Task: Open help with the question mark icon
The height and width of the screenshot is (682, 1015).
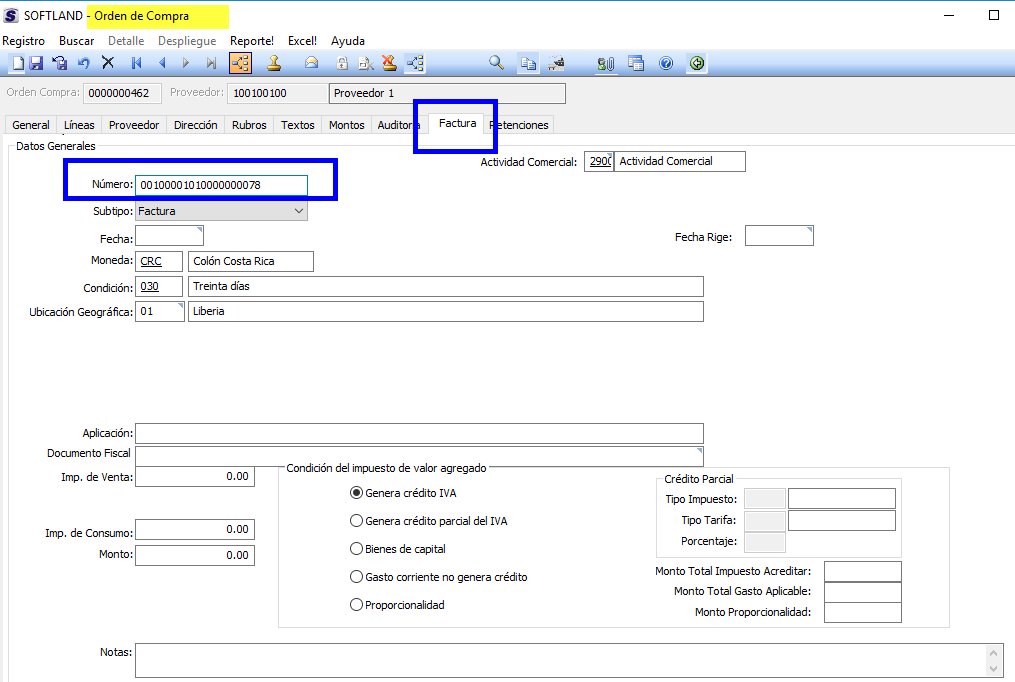Action: pyautogui.click(x=666, y=63)
